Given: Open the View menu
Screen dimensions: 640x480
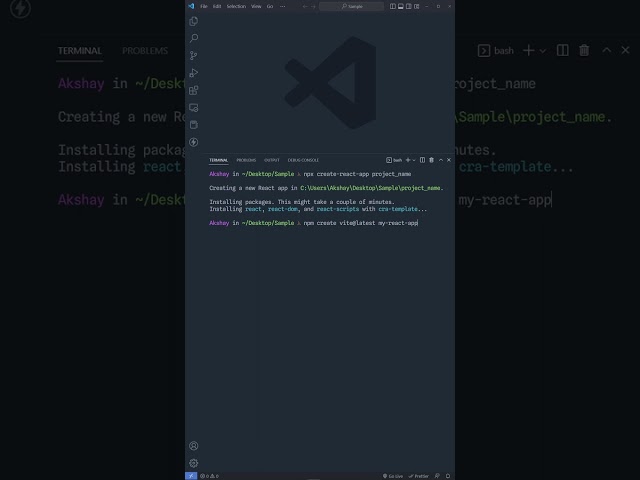Looking at the screenshot, I should [256, 7].
